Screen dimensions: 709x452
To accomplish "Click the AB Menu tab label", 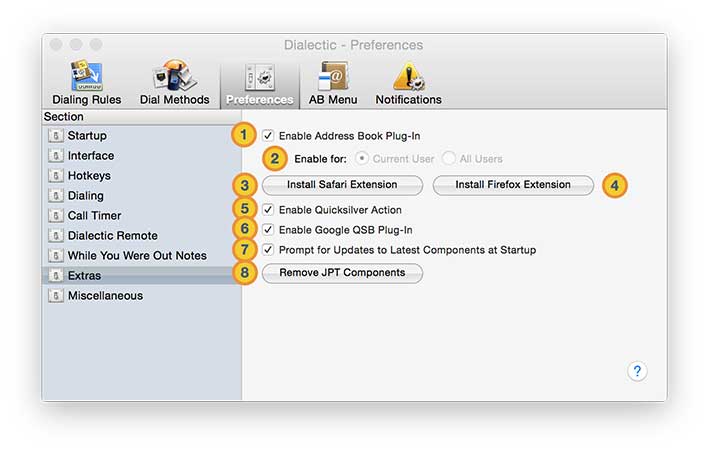I will pos(333,100).
